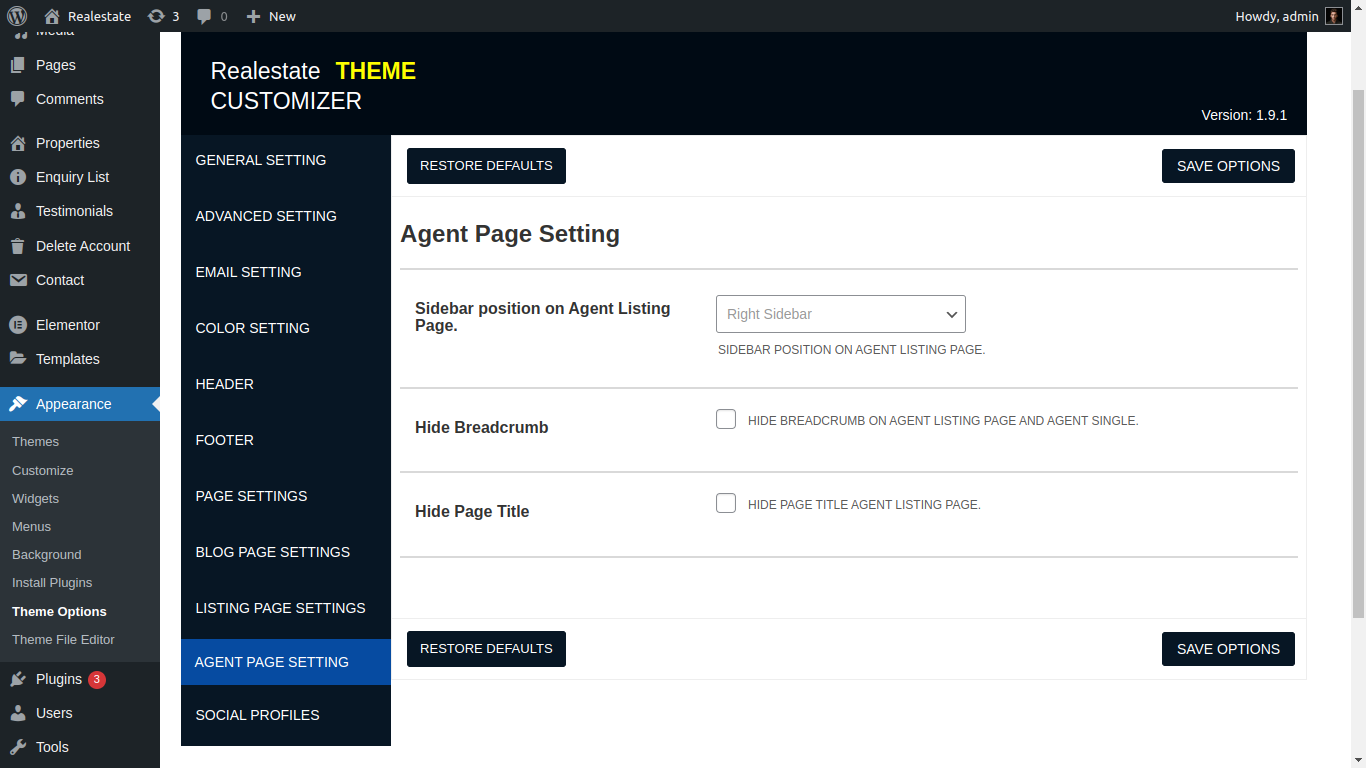Open the Listing Page Settings tab
The height and width of the screenshot is (768, 1366).
pyautogui.click(x=281, y=608)
